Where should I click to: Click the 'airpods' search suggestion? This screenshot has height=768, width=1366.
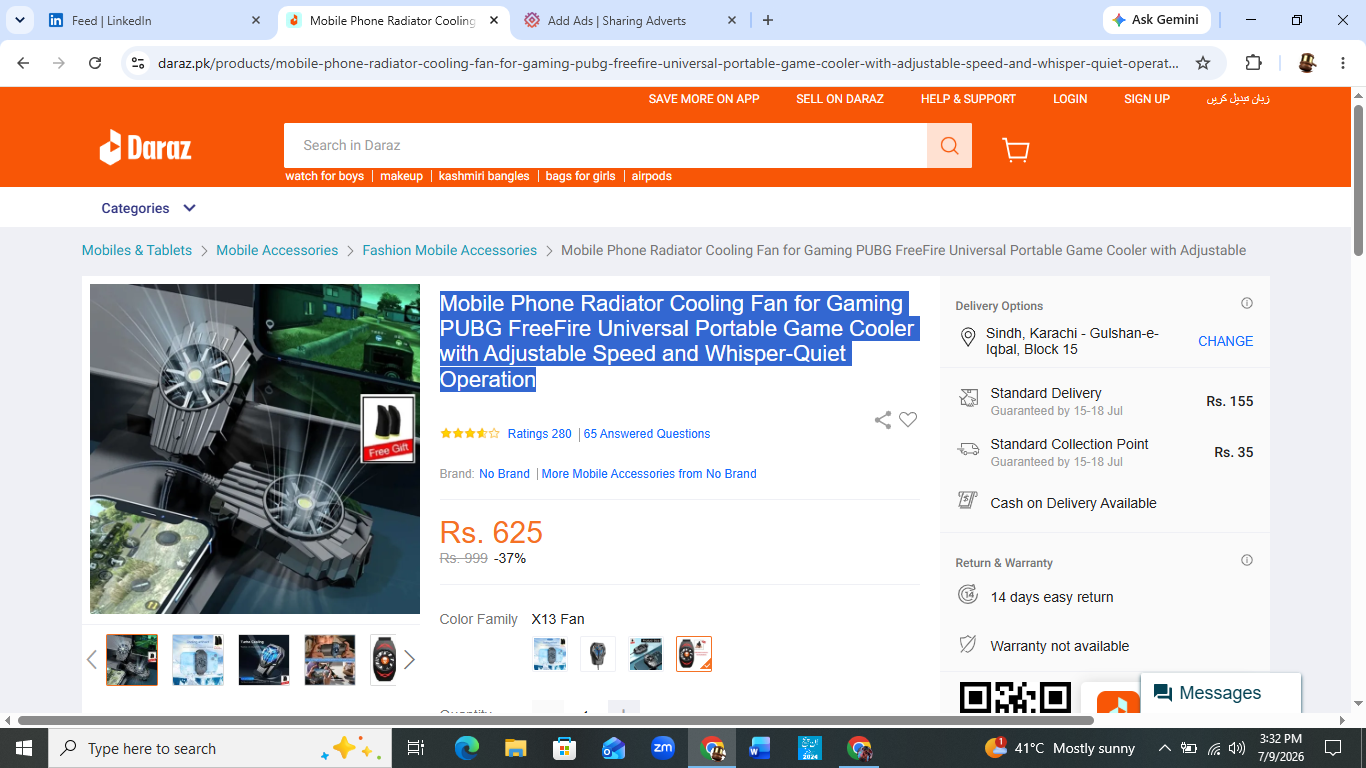pyautogui.click(x=652, y=176)
